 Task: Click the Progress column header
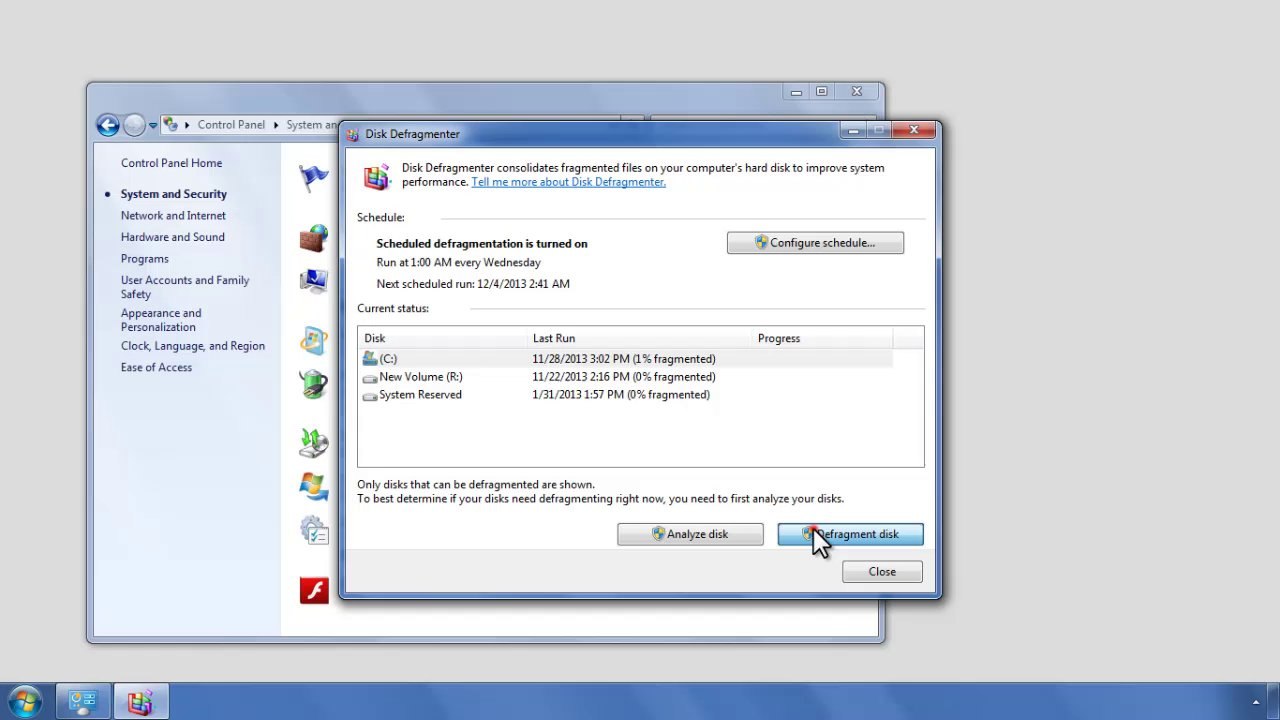pyautogui.click(x=822, y=338)
